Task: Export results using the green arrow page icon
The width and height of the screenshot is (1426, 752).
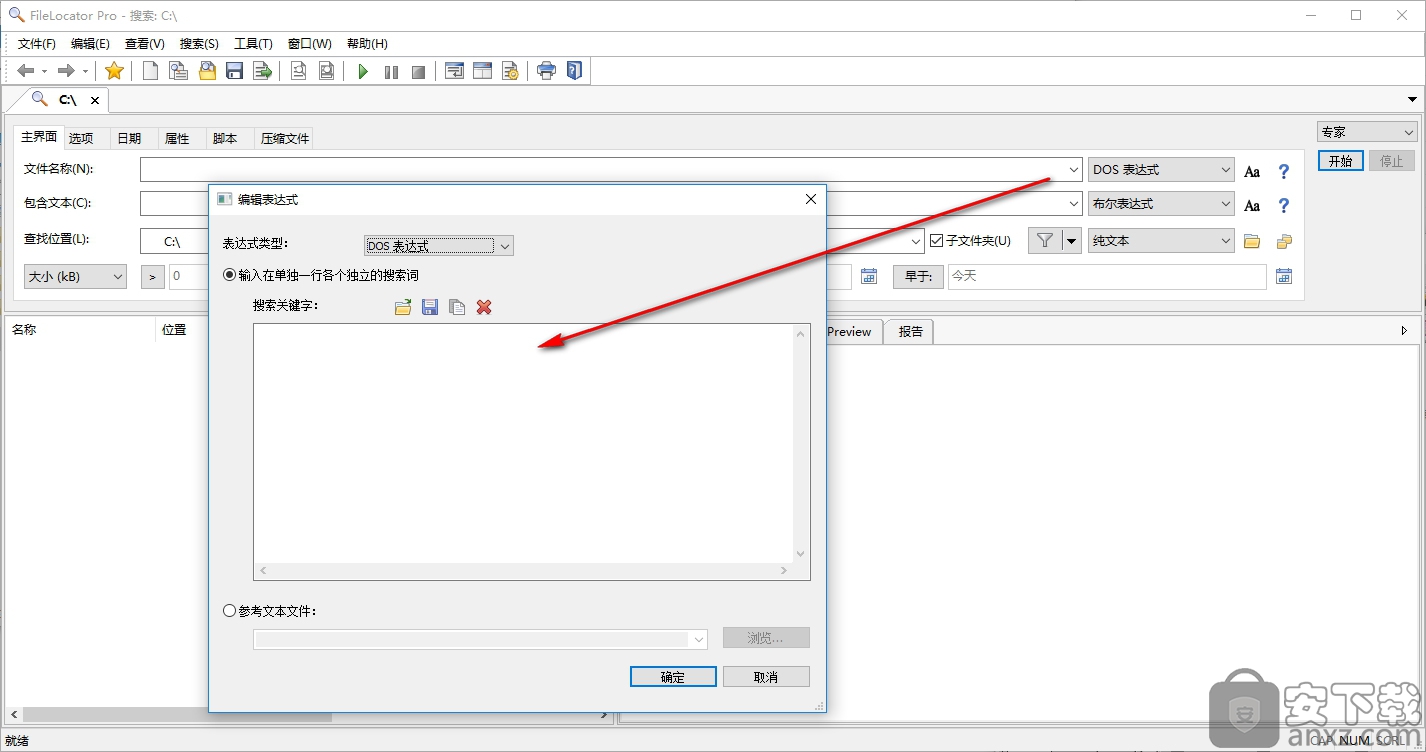Action: point(263,71)
